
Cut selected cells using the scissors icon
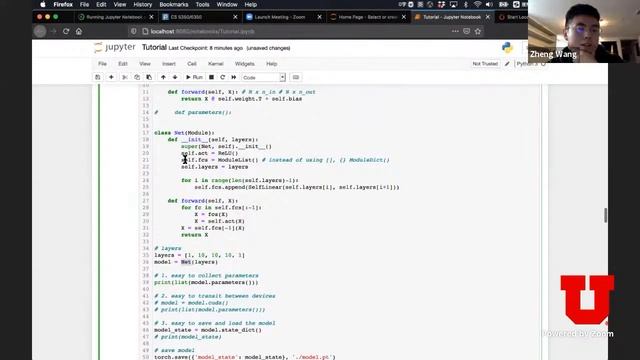(x=125, y=77)
